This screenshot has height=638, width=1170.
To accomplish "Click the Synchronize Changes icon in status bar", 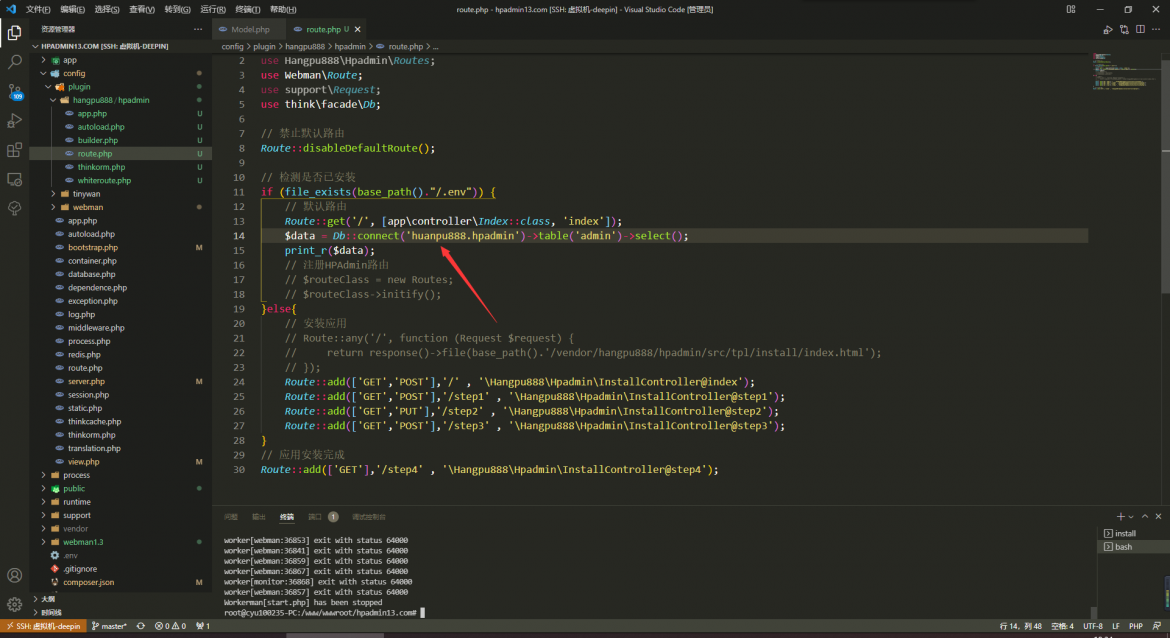I will point(140,626).
